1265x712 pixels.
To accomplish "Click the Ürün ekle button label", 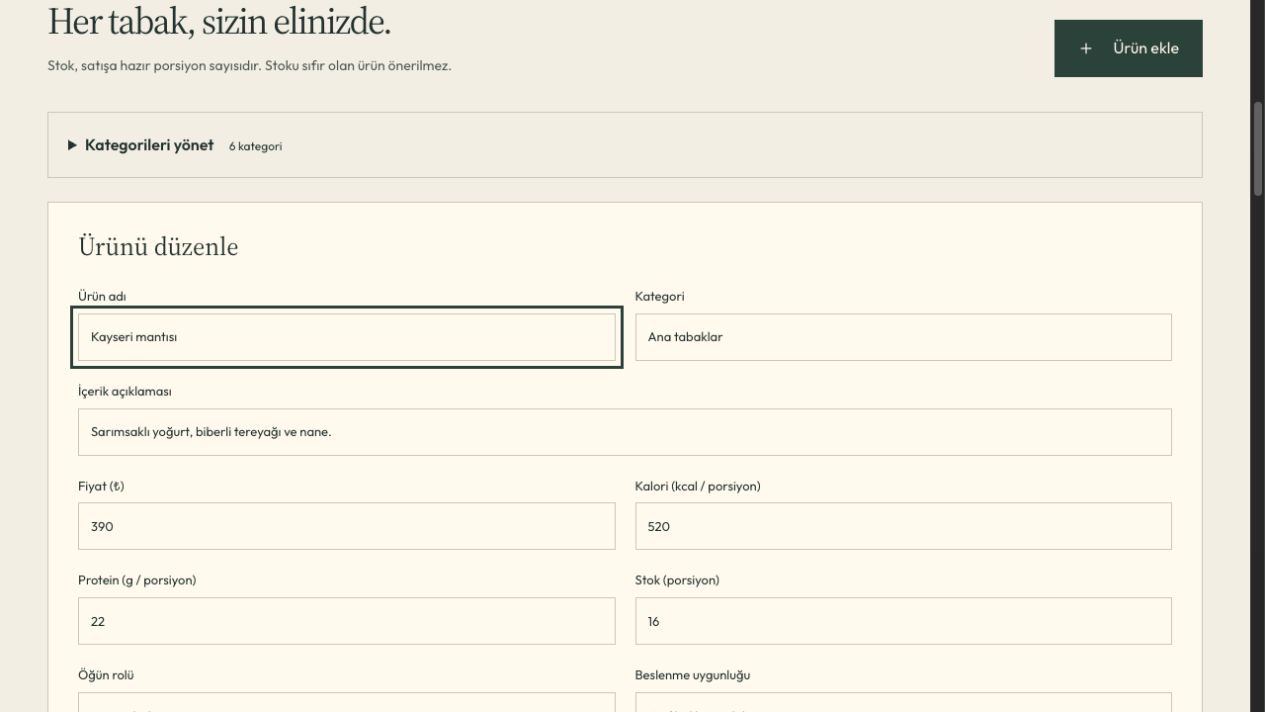I will click(x=1146, y=48).
